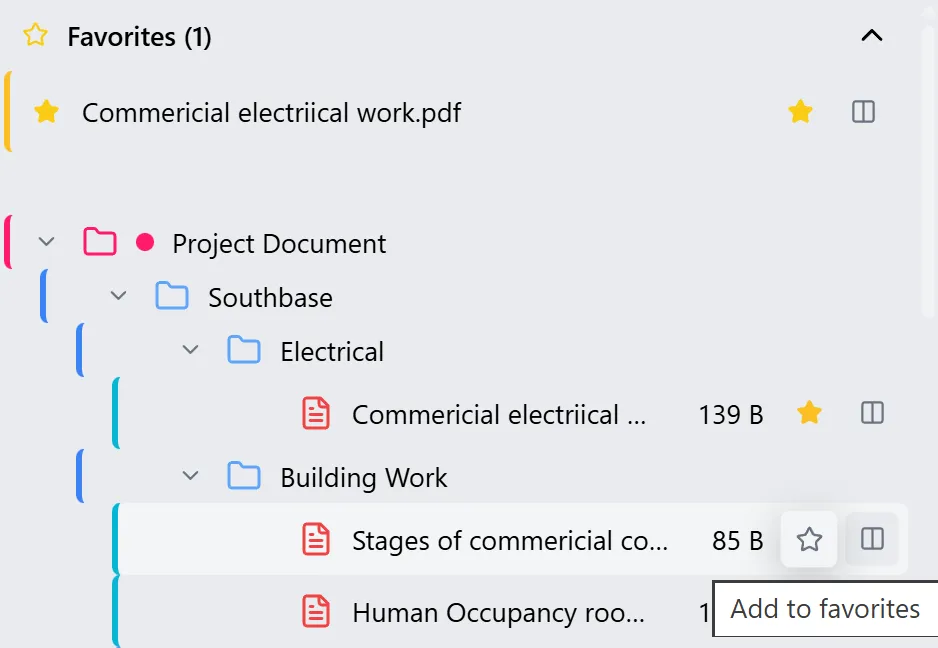938x648 pixels.
Task: Remove the star from the Electrical folder PDF
Action: (x=809, y=413)
